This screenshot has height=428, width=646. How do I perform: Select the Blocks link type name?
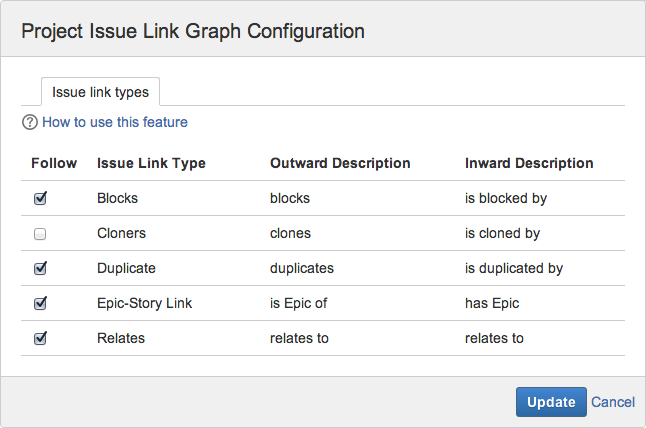point(117,198)
